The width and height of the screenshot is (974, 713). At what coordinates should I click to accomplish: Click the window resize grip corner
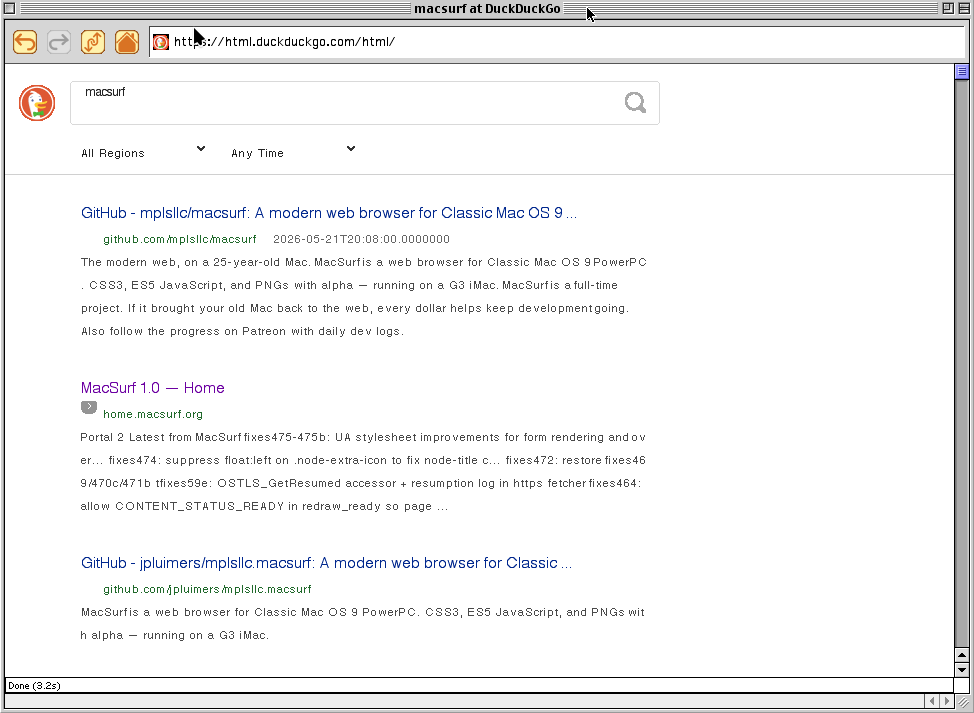pyautogui.click(x=963, y=701)
